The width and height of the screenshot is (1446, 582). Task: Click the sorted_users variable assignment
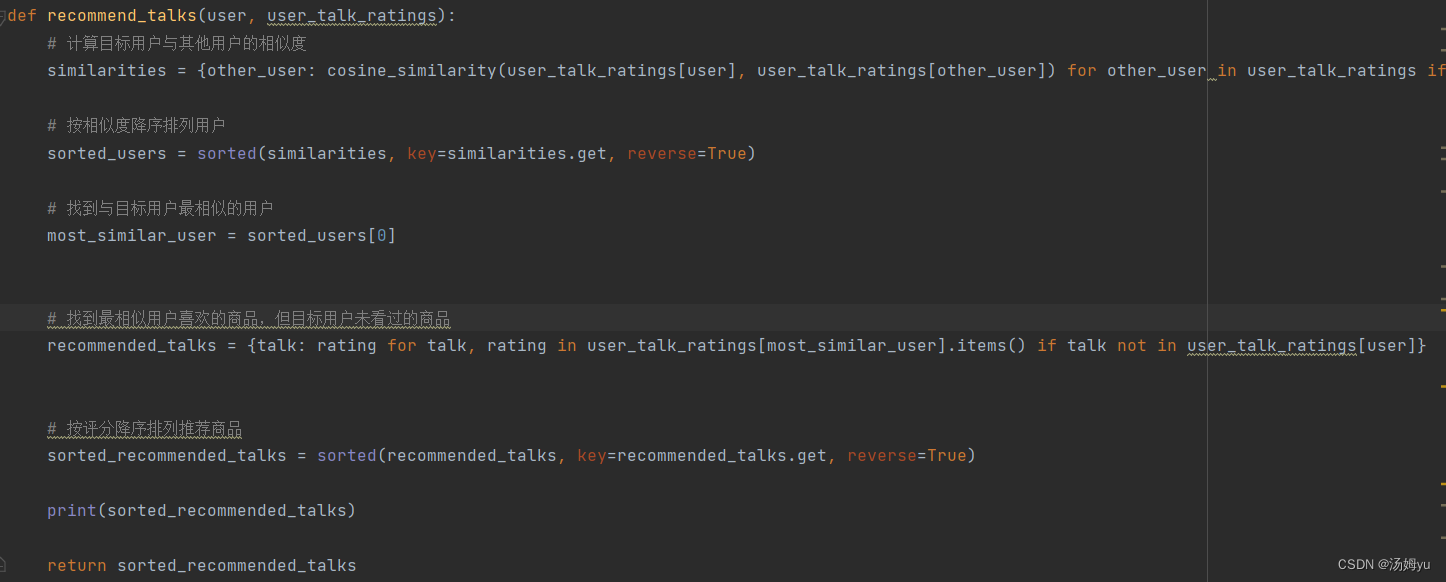click(108, 153)
